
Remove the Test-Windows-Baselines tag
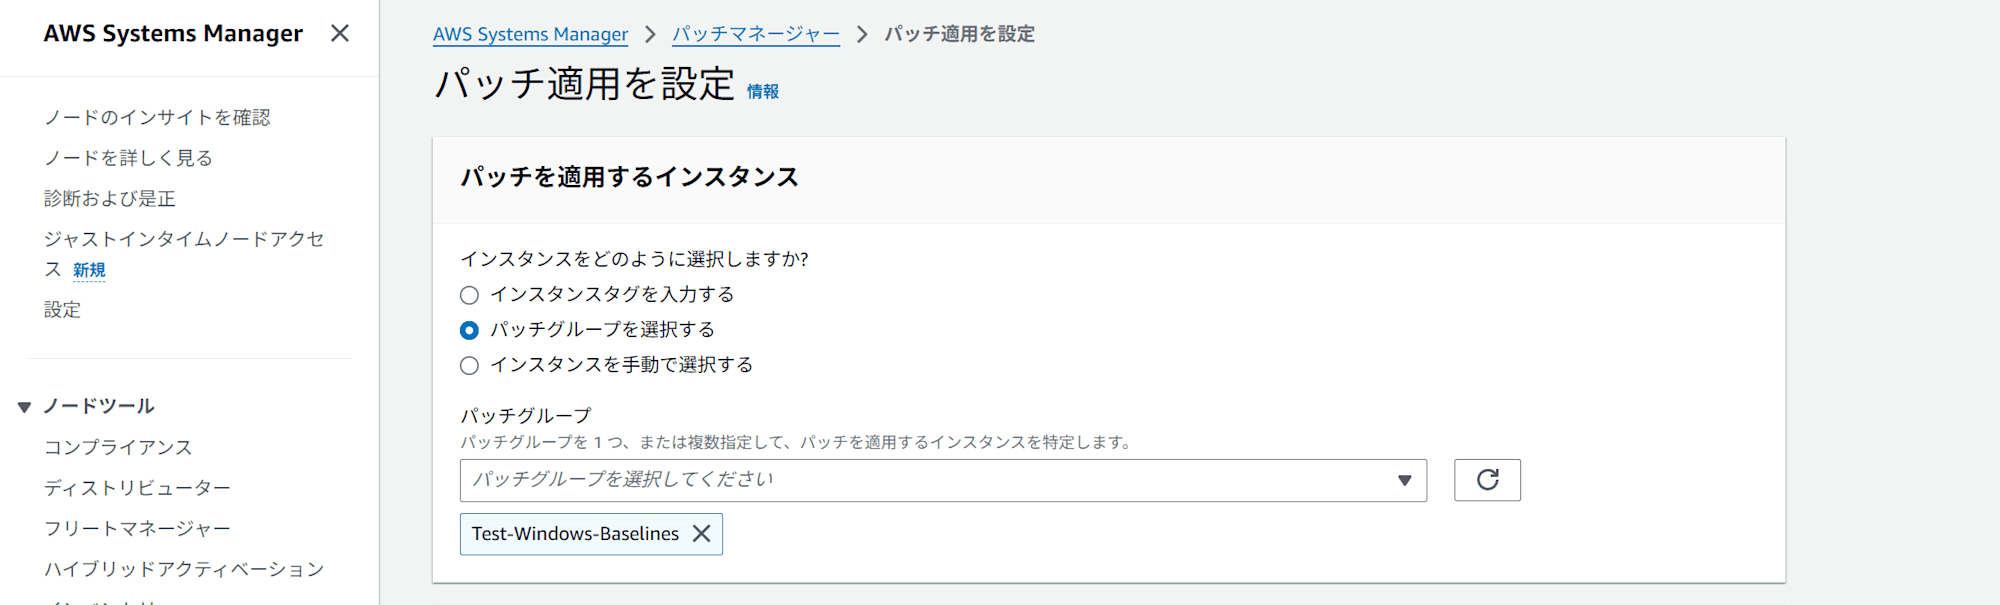[x=702, y=534]
